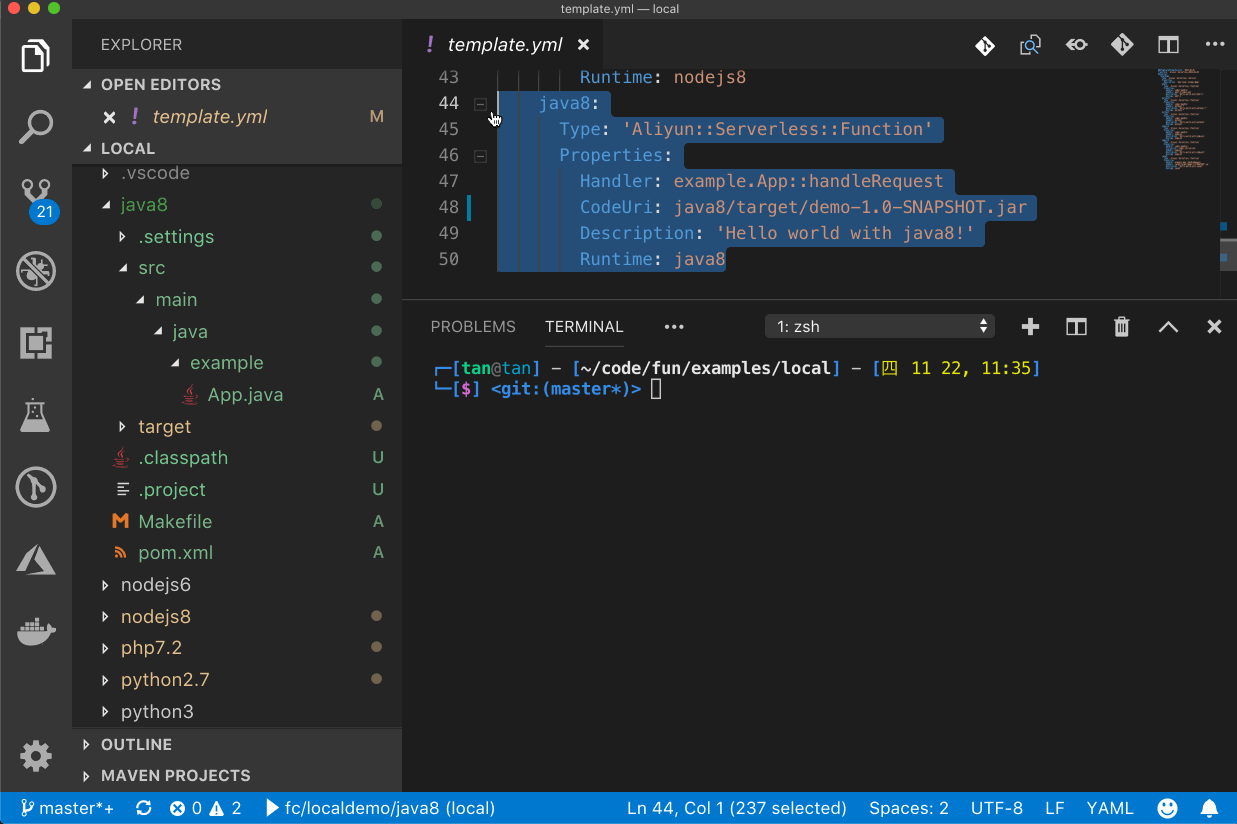Viewport: 1237px width, 824px height.
Task: Expand the OUTLINE section
Action: [x=136, y=745]
